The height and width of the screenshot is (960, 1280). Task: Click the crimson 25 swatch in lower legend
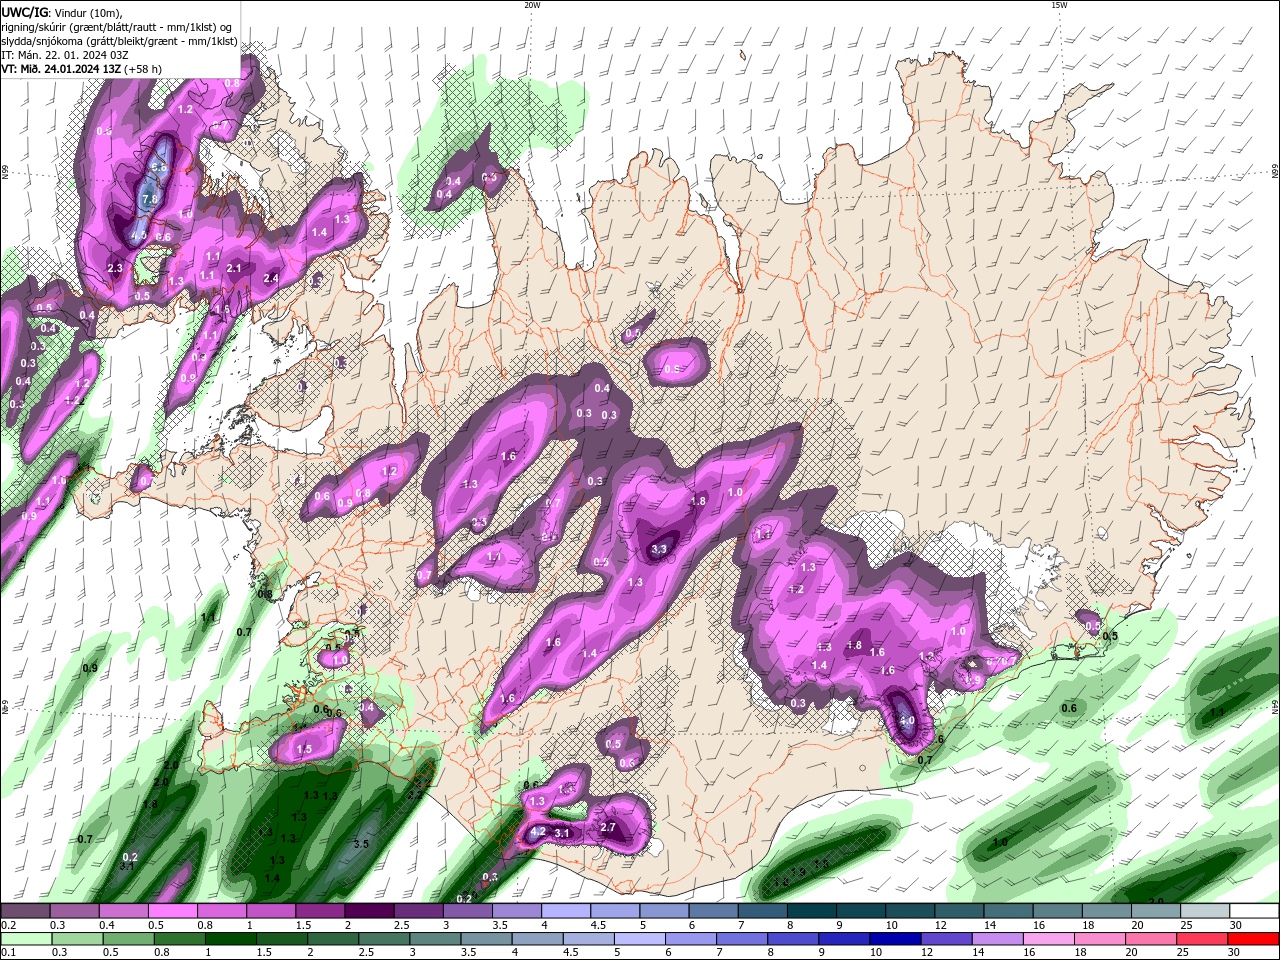click(1203, 939)
